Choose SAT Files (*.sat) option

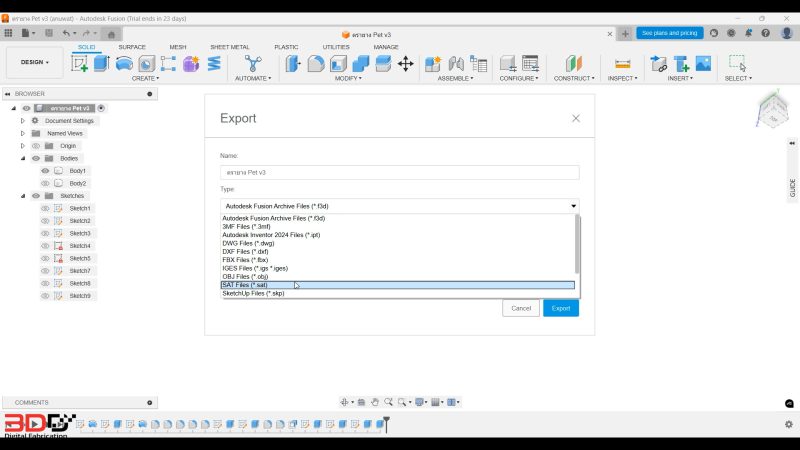[x=397, y=285]
